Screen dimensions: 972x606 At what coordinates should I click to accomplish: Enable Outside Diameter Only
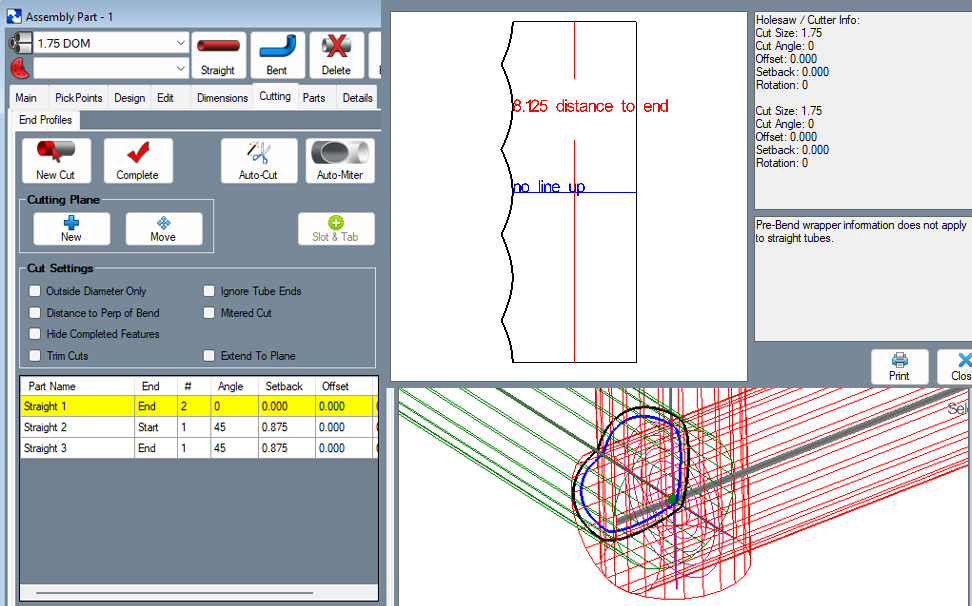tap(35, 291)
